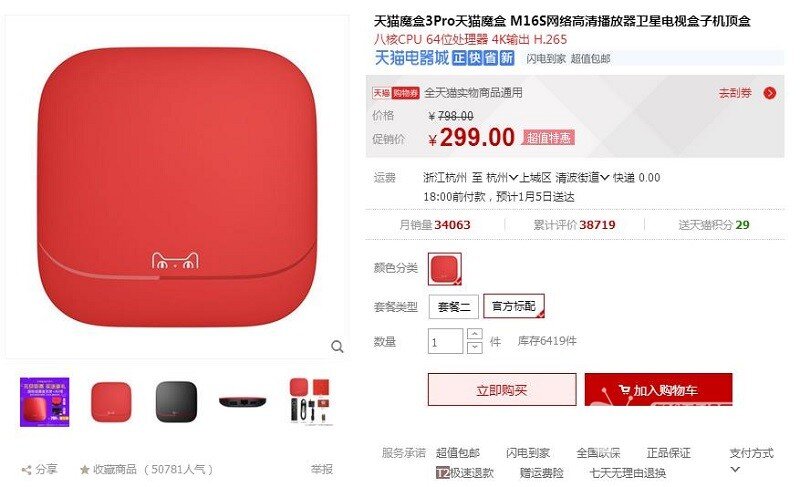
Task: Click the 天猫电器城 logo
Action: click(x=412, y=58)
